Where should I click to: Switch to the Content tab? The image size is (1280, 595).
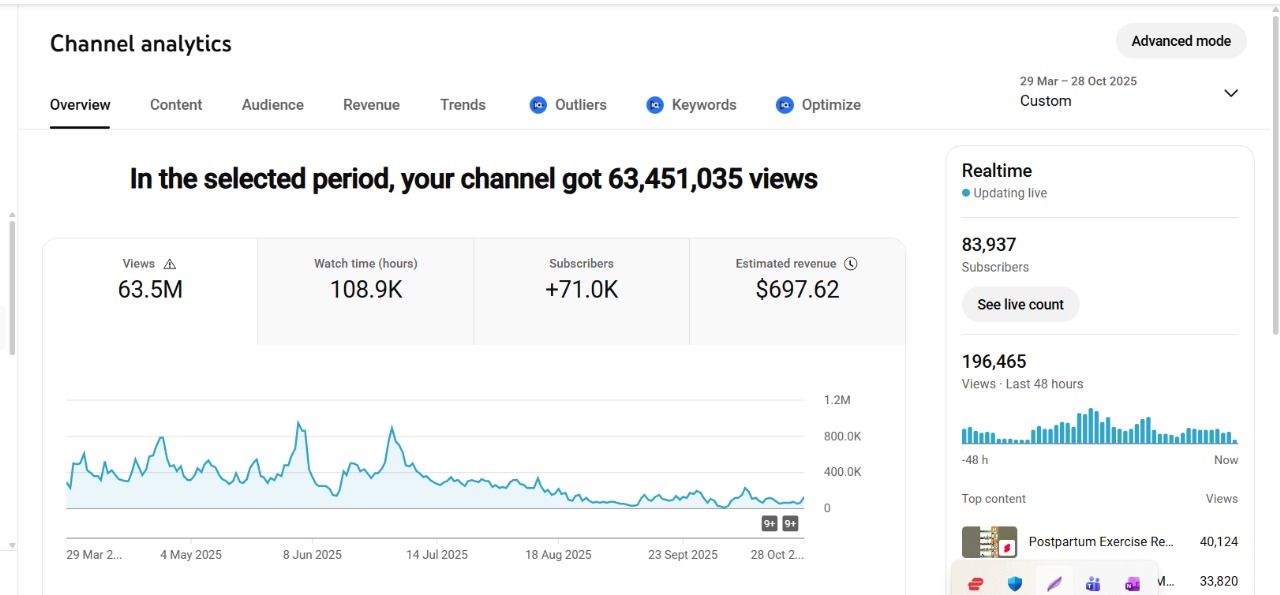click(x=176, y=105)
